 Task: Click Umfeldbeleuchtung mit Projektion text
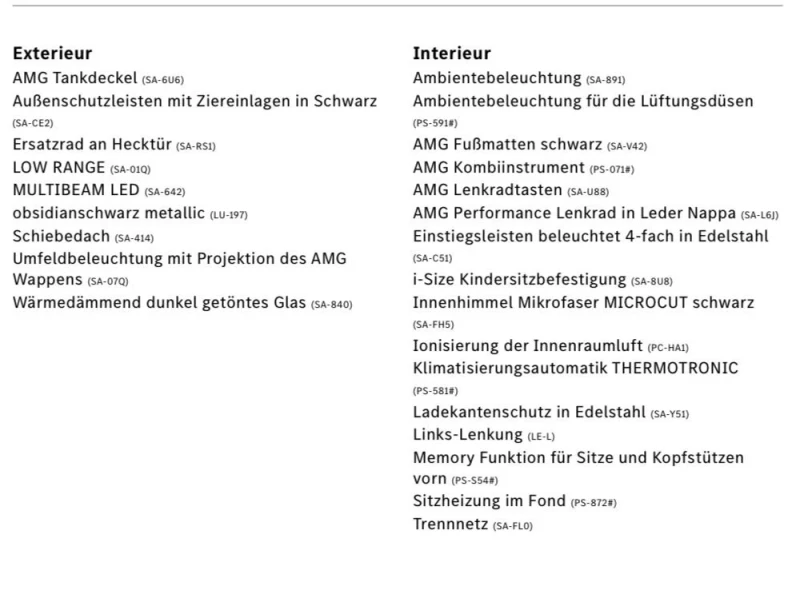tap(179, 258)
